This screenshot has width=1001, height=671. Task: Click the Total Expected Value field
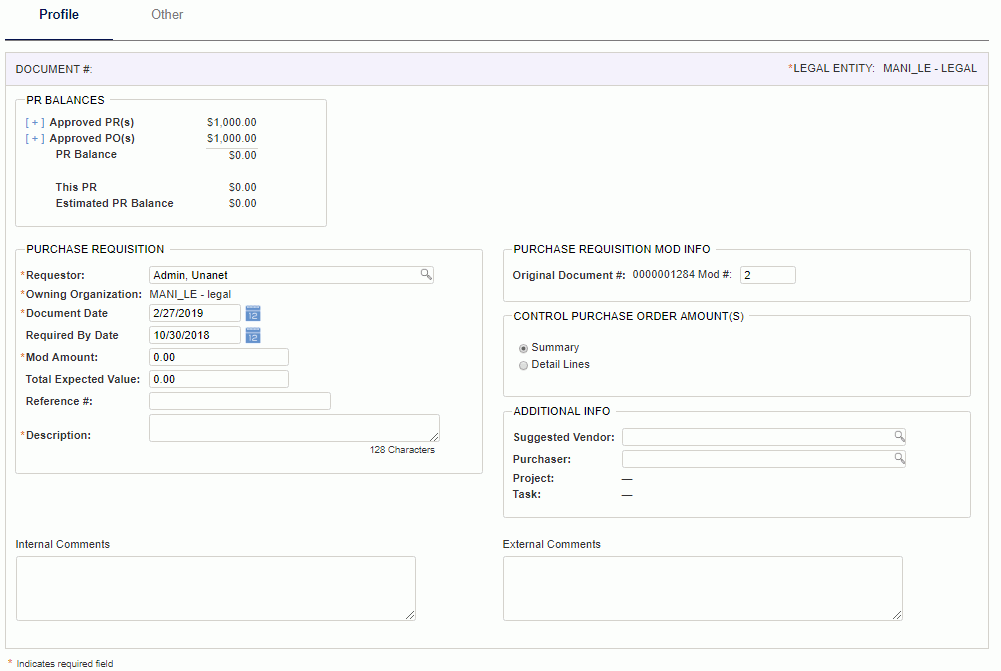[219, 379]
